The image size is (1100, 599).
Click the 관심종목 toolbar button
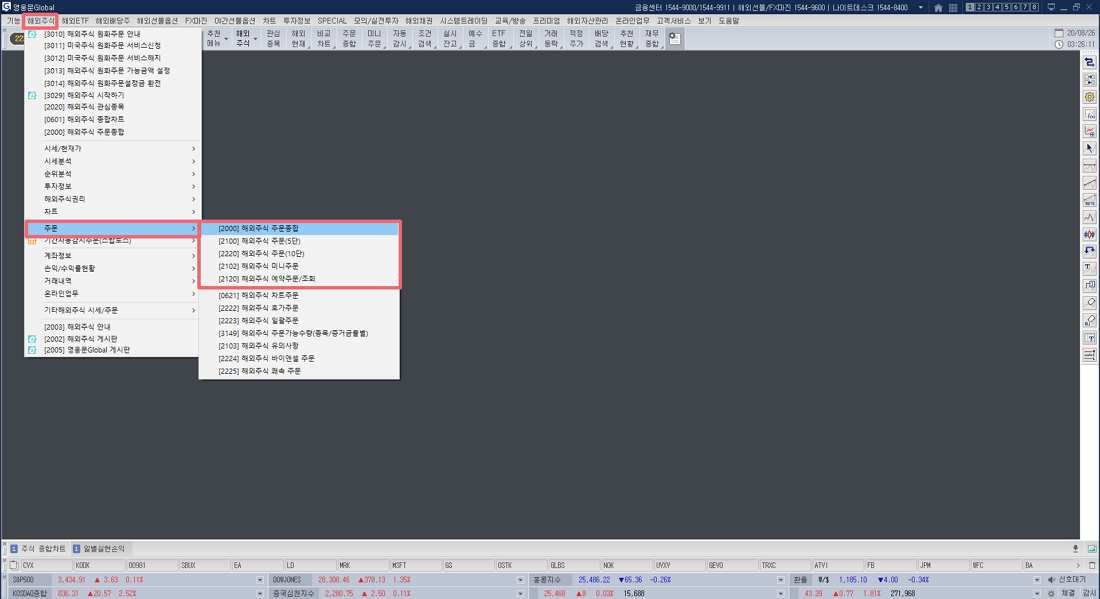[x=274, y=39]
